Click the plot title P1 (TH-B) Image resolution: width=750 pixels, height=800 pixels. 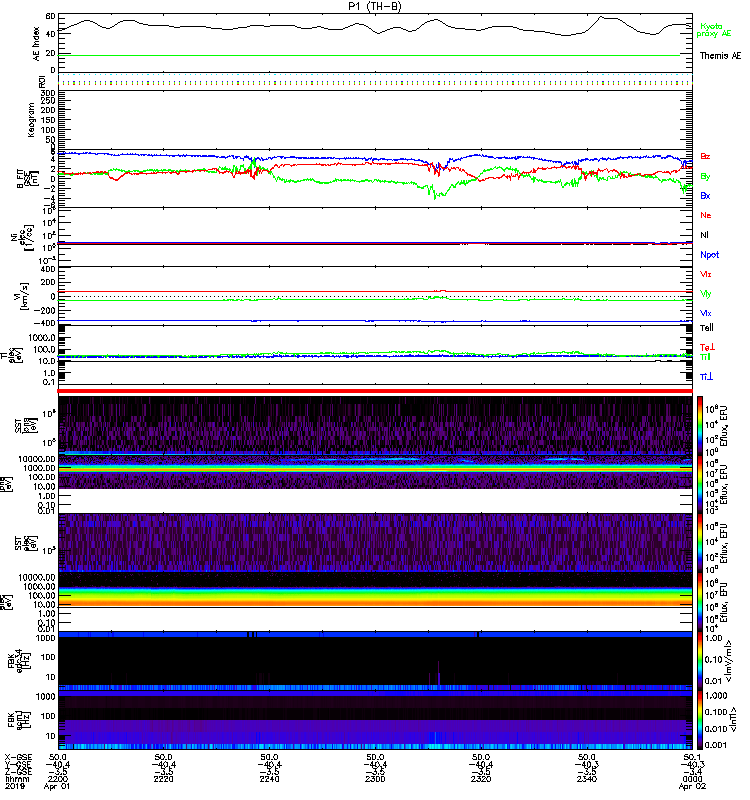[375, 6]
